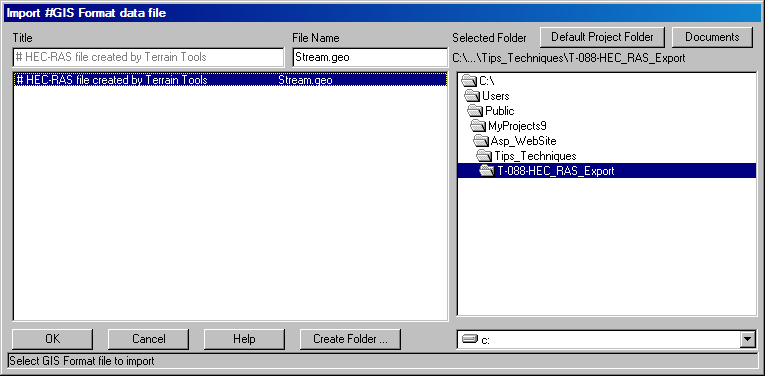
Task: Click the 'c:' text in the drive combo box
Action: tap(485, 340)
